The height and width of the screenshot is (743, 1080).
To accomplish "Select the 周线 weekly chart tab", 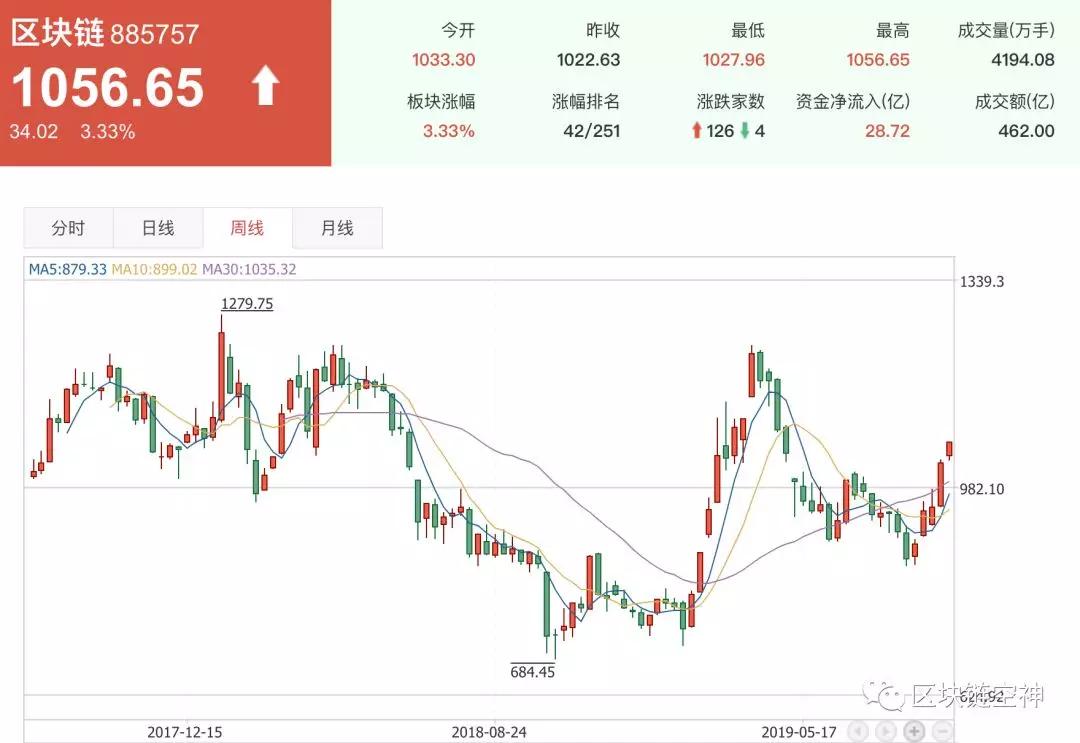I will coord(247,228).
